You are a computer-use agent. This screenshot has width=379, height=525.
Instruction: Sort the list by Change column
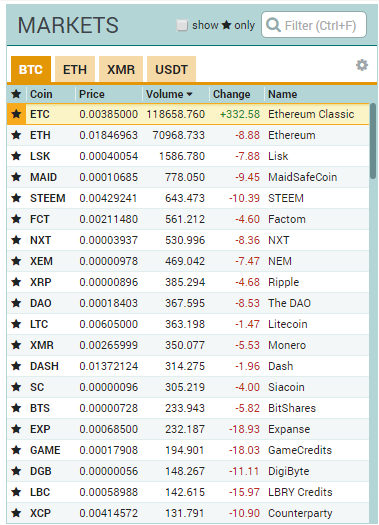point(232,94)
